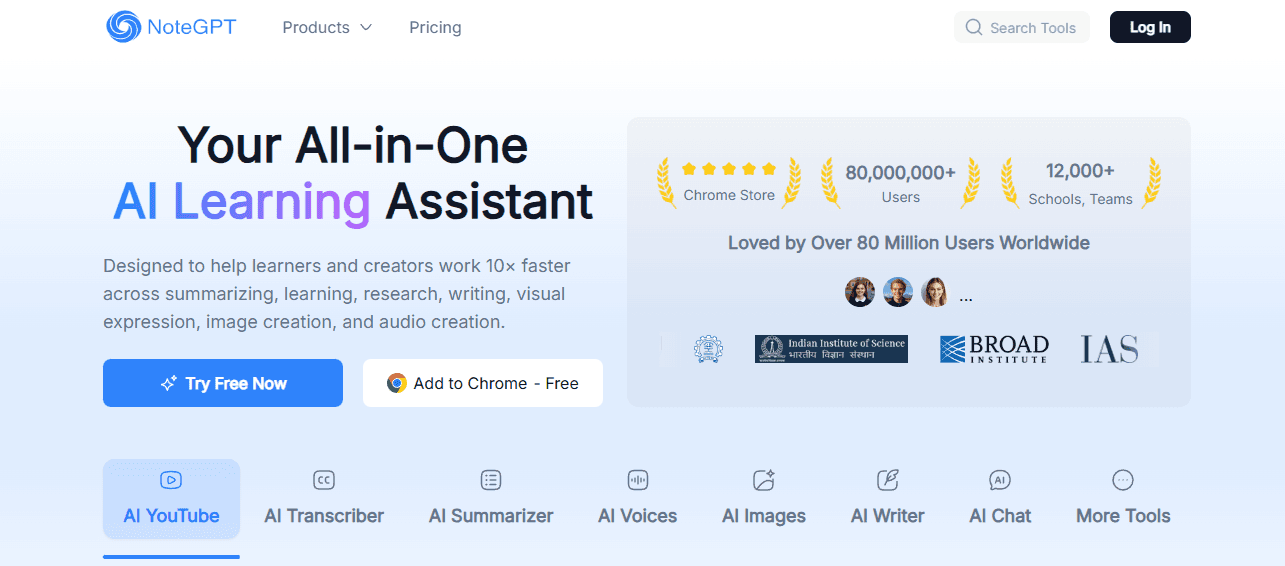This screenshot has width=1285, height=566.
Task: Focus the Search Tools input field
Action: [1021, 28]
